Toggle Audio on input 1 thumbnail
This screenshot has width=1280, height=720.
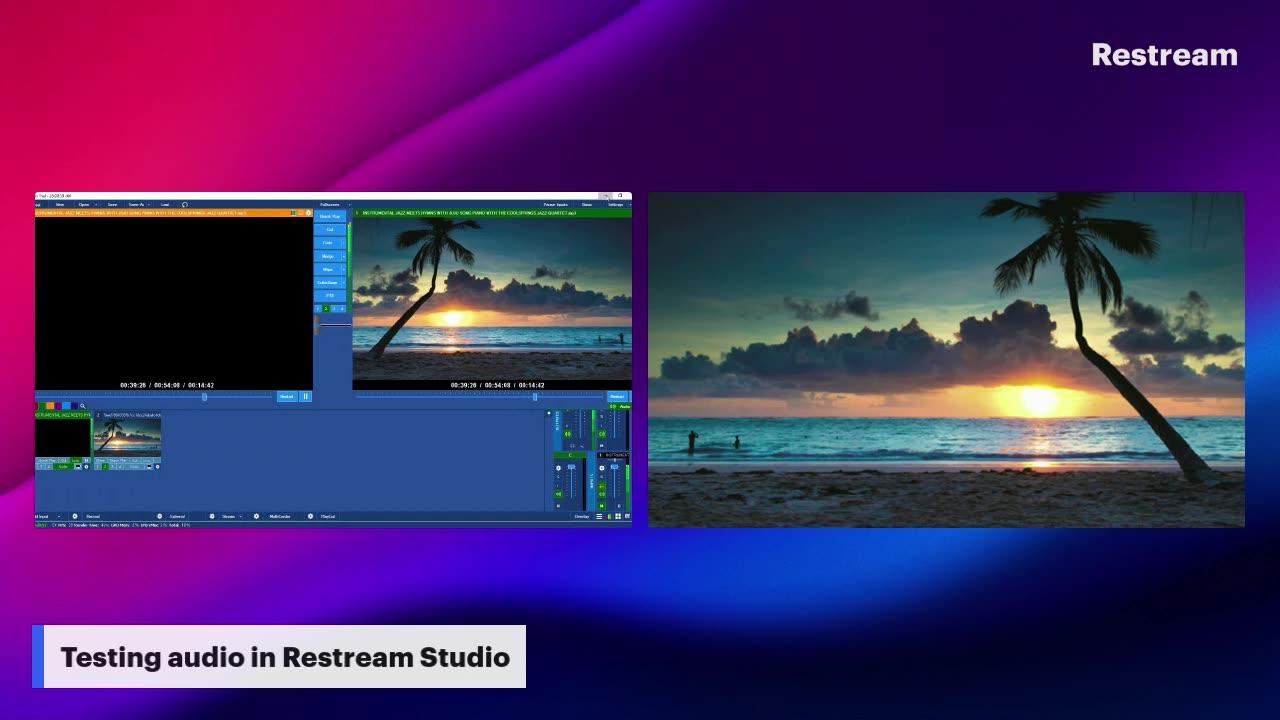point(63,467)
